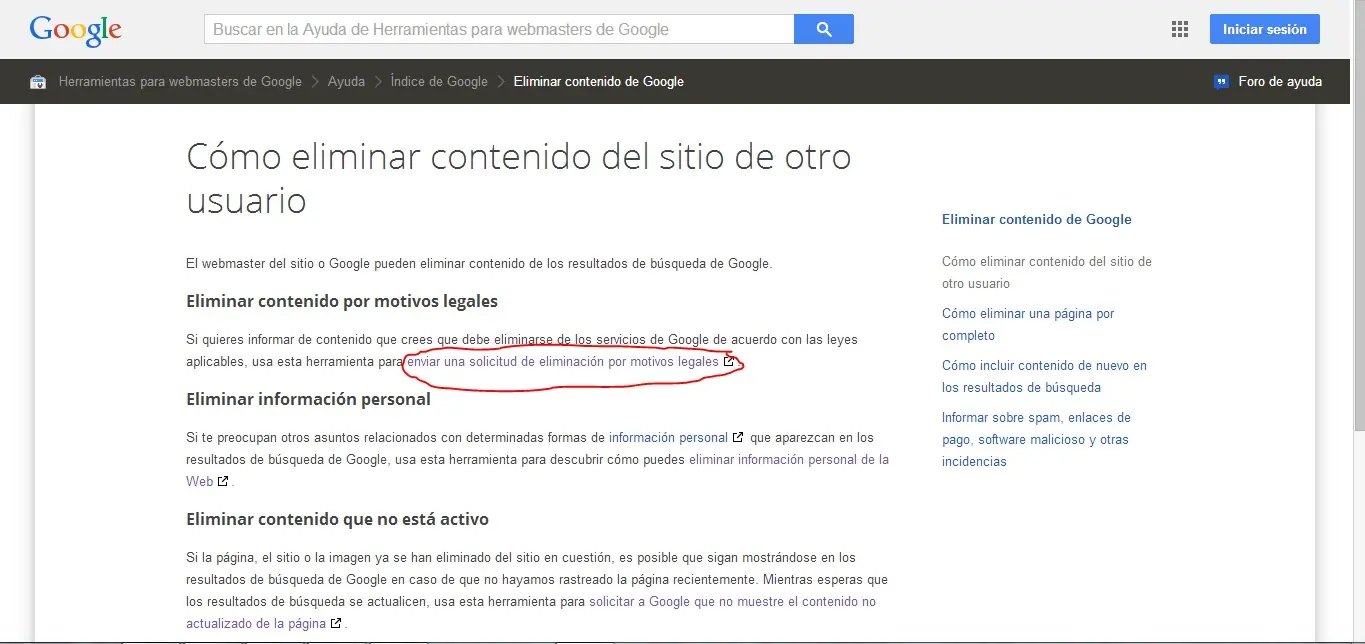
Task: Click the Iniciar sesión button
Action: [1264, 29]
